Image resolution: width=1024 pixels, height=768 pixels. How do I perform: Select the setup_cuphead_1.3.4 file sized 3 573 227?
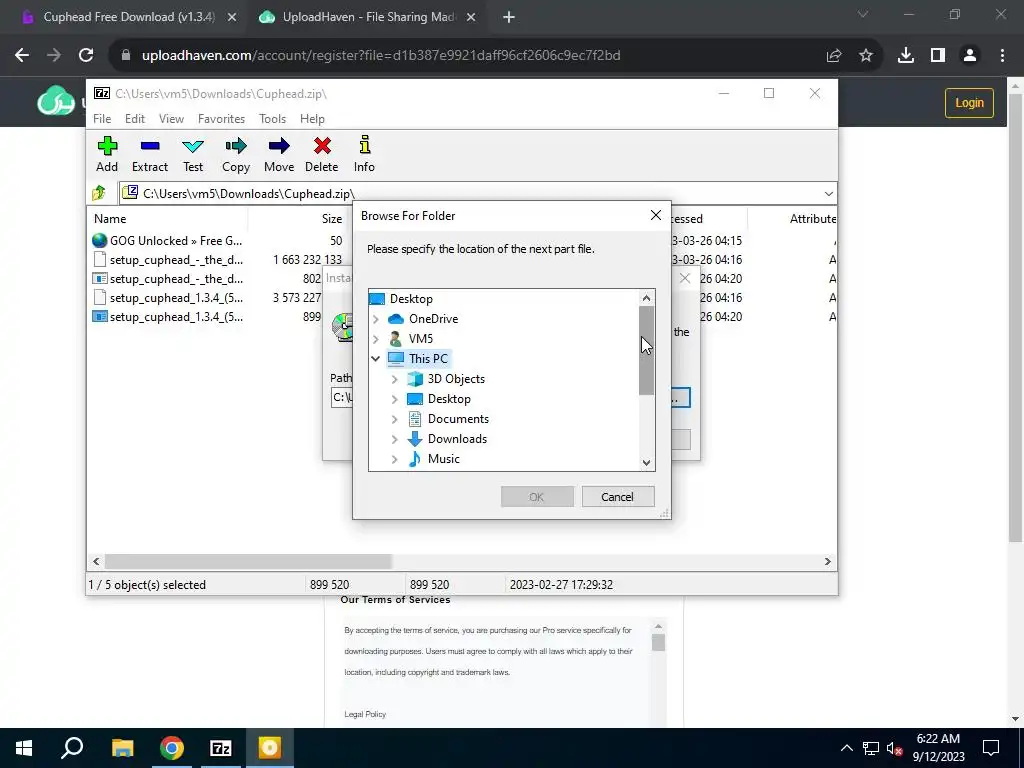[x=168, y=298]
